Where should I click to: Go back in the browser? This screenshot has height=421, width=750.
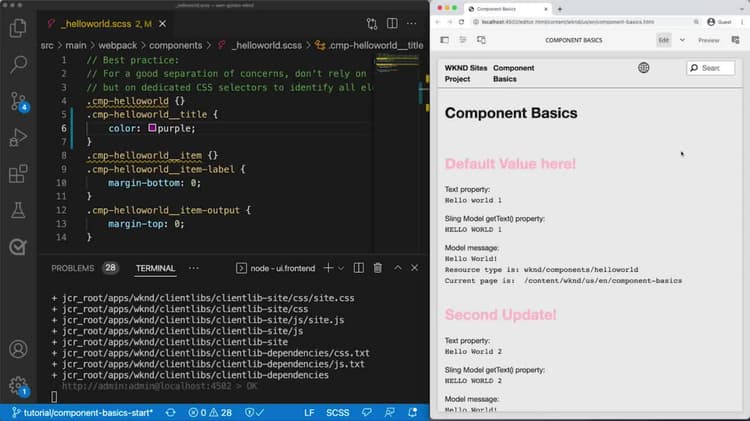point(438,22)
